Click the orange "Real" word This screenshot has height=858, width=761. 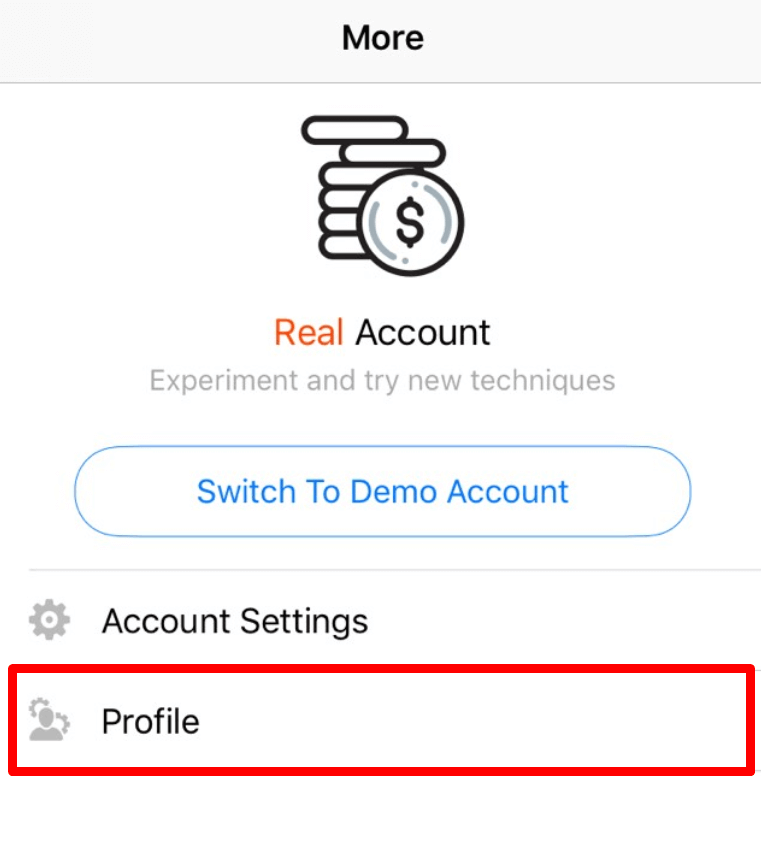(309, 332)
